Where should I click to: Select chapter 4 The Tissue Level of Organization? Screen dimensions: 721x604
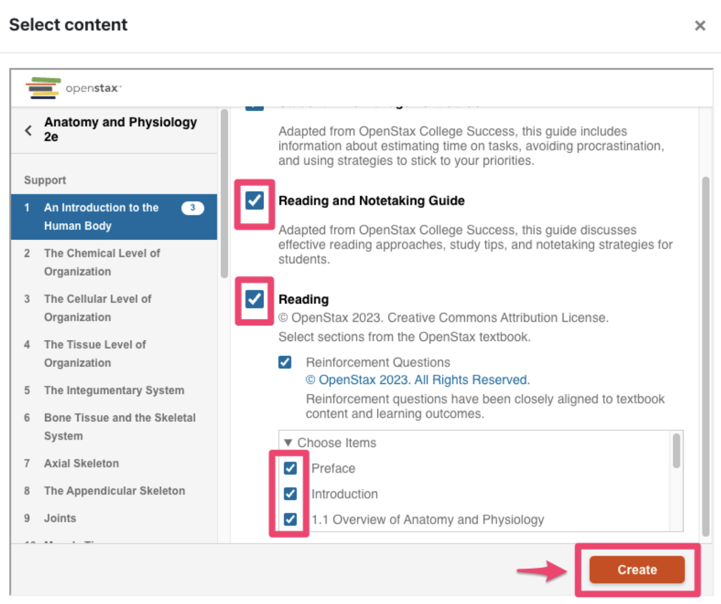[94, 353]
